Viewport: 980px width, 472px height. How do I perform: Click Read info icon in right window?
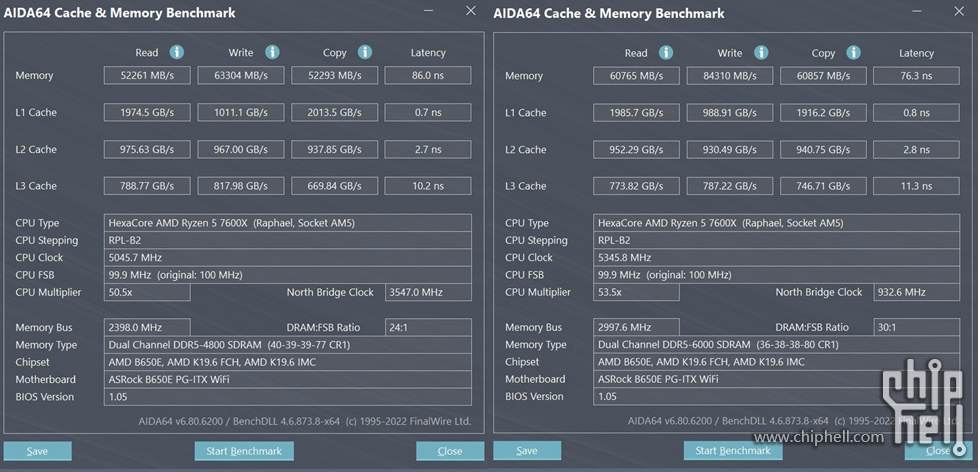(x=666, y=53)
